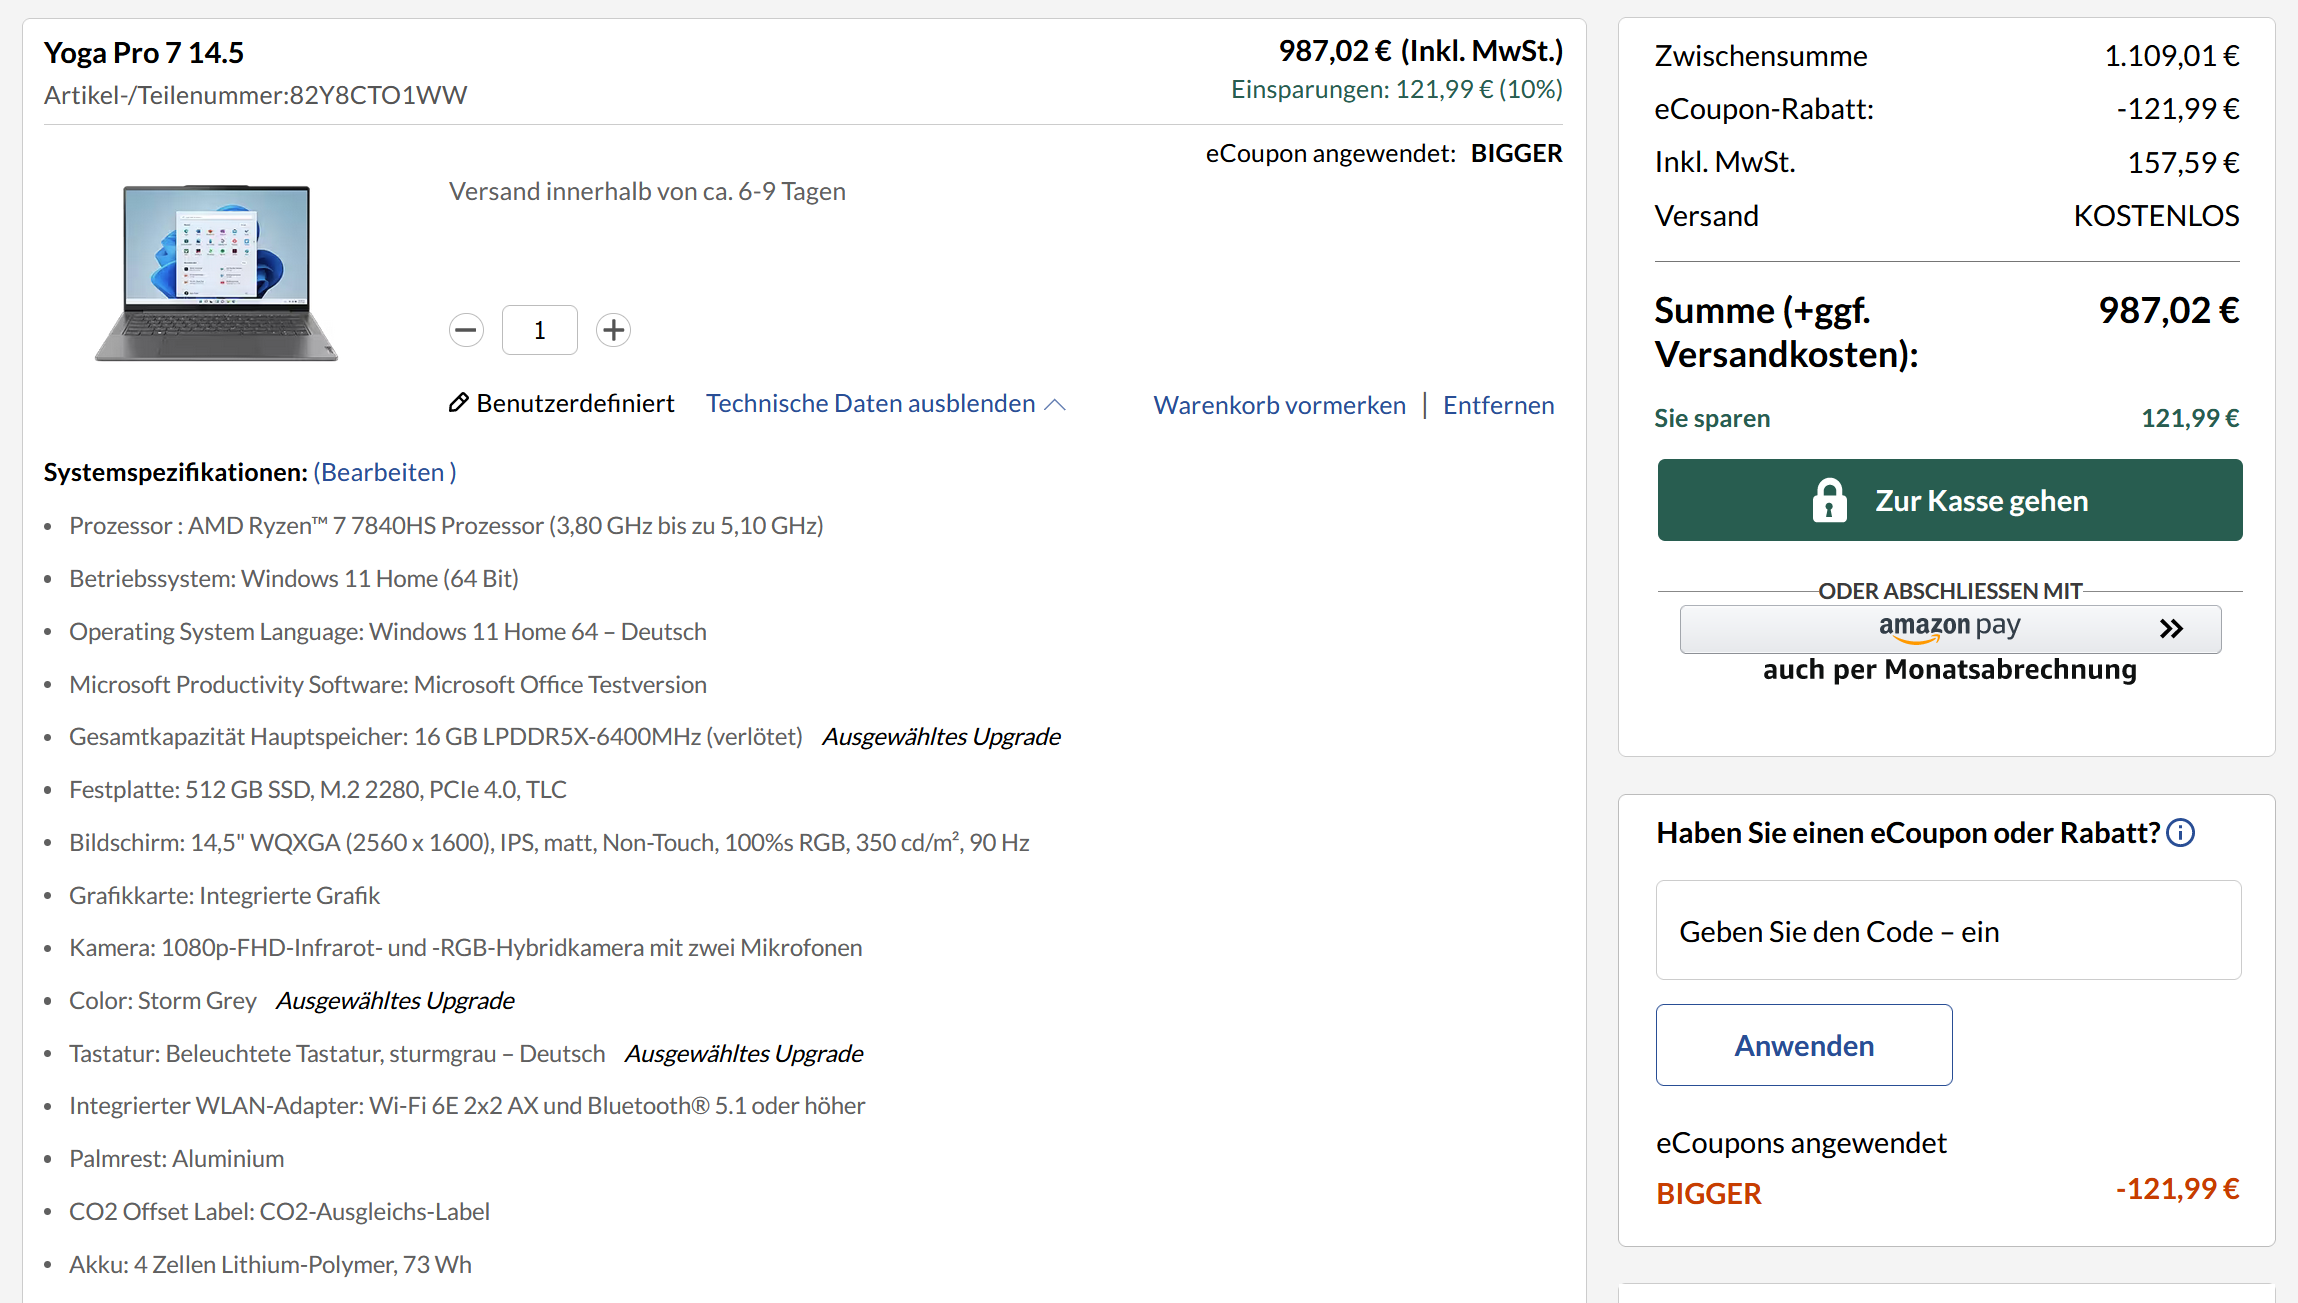Click the plus icon to increase quantity
2298x1303 pixels.
(x=613, y=329)
